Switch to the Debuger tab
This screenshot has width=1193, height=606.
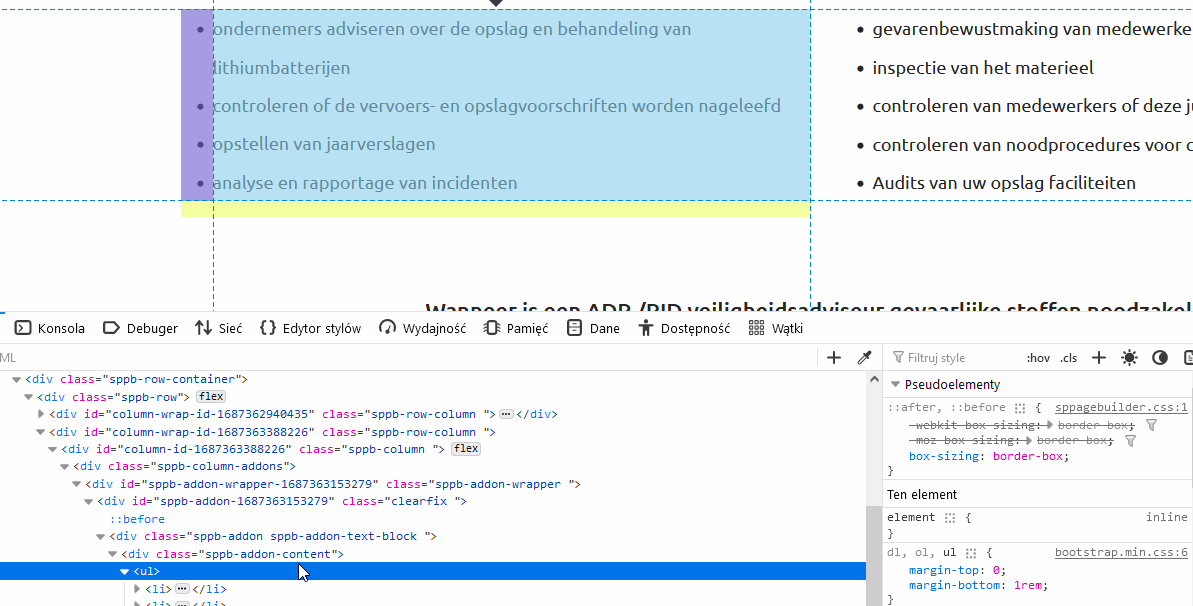(x=140, y=328)
